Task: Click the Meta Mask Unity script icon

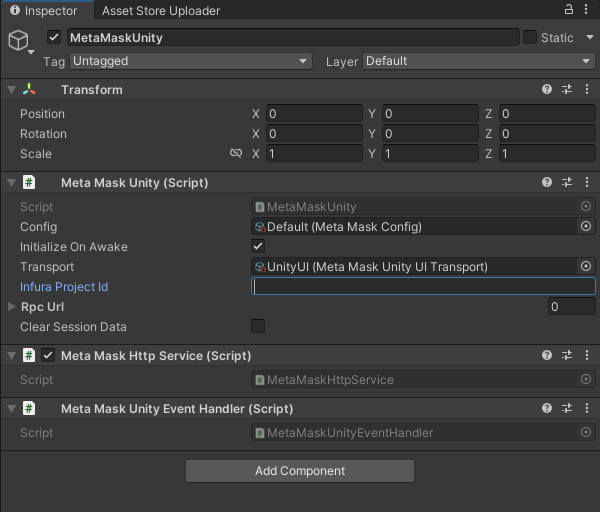Action: coord(29,183)
